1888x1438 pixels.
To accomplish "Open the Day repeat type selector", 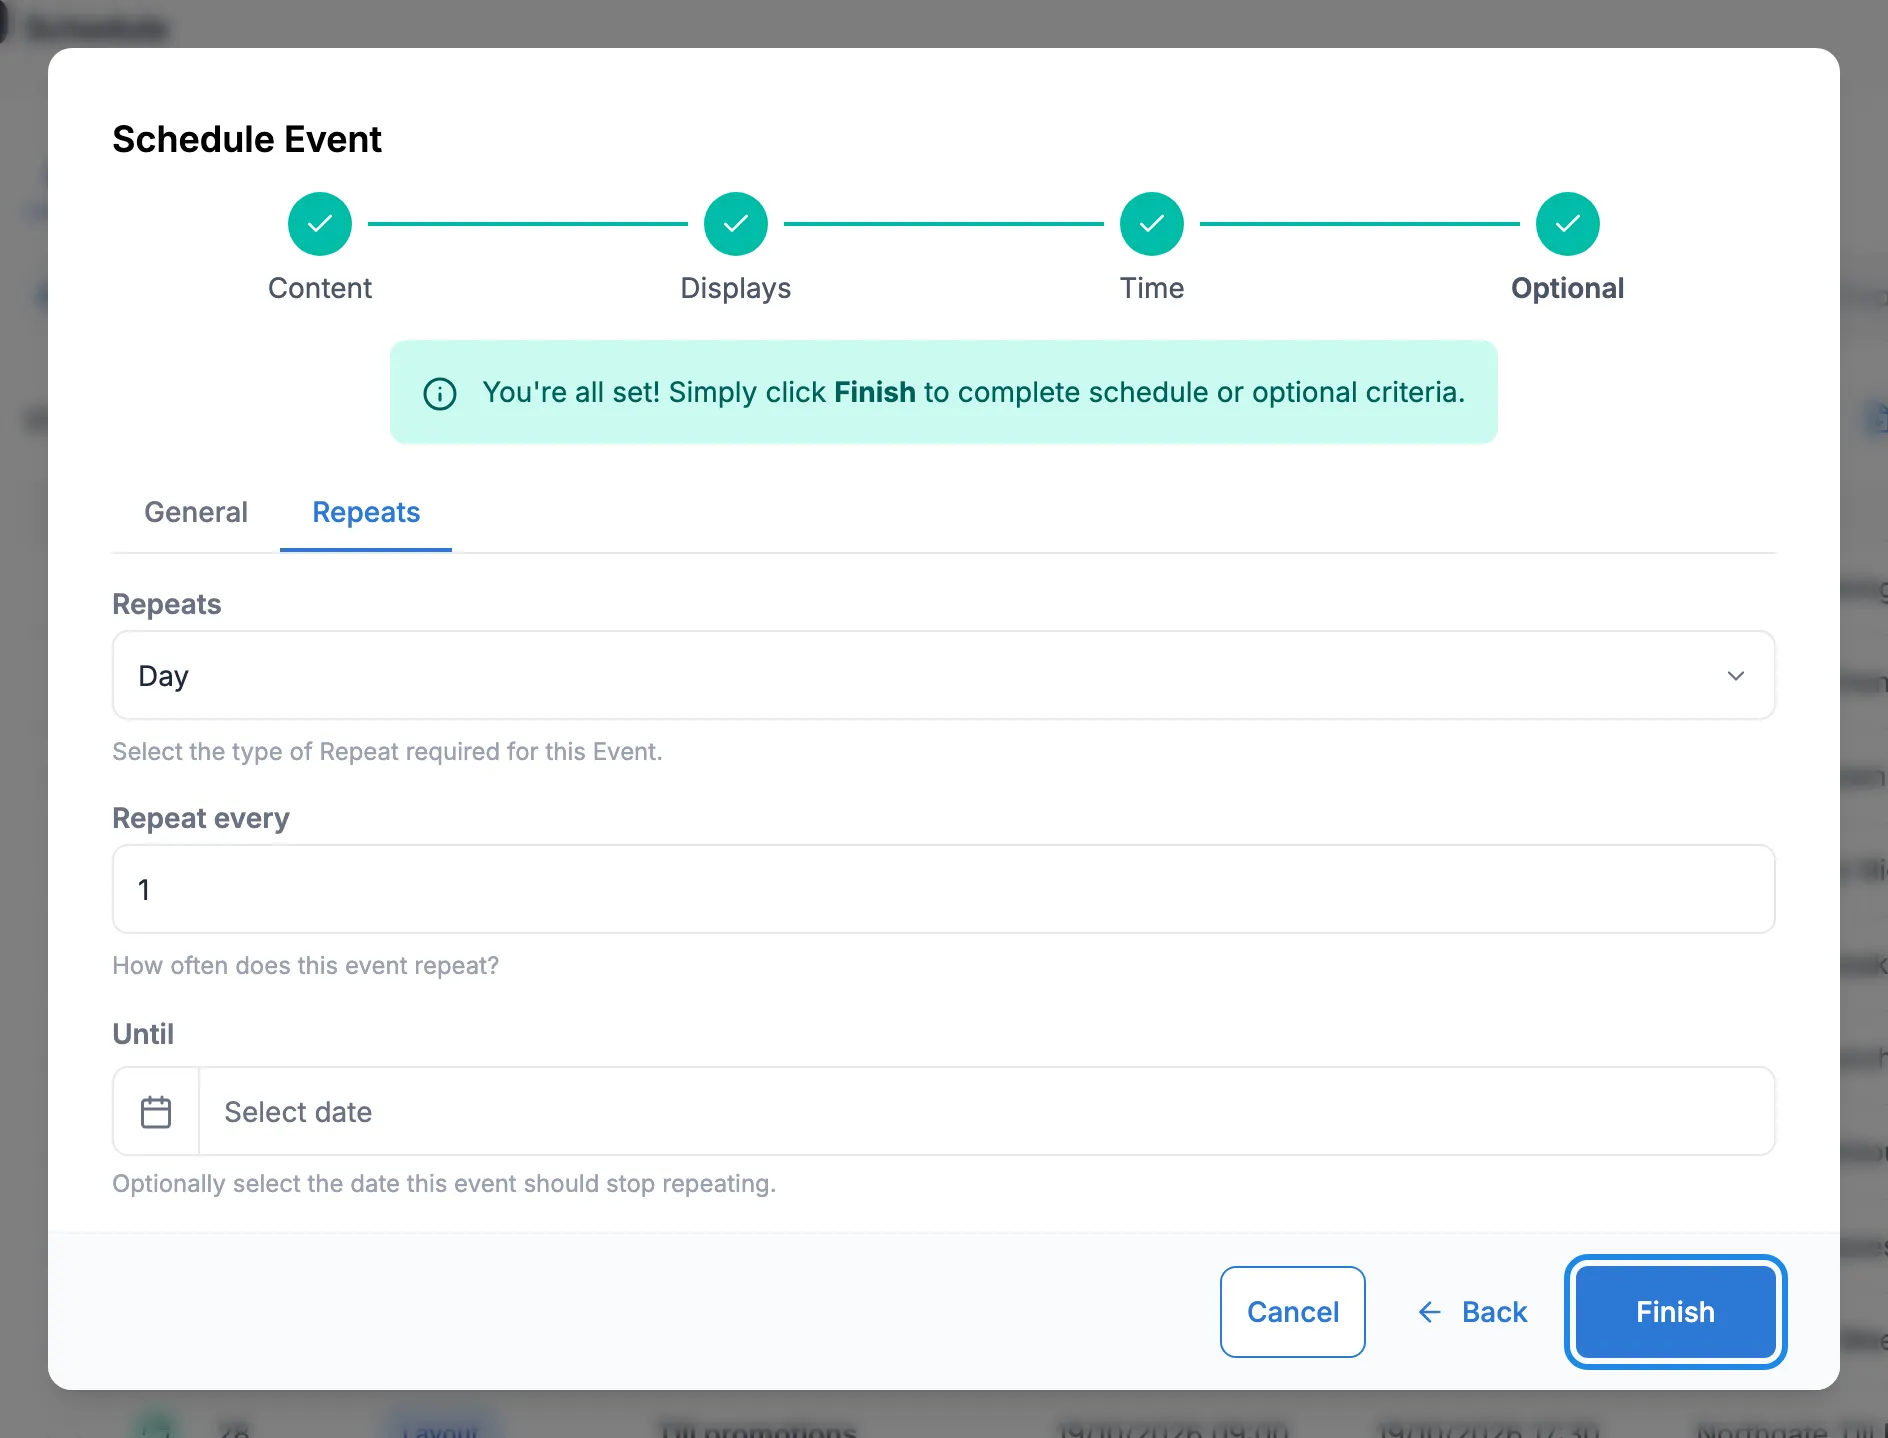I will (944, 675).
